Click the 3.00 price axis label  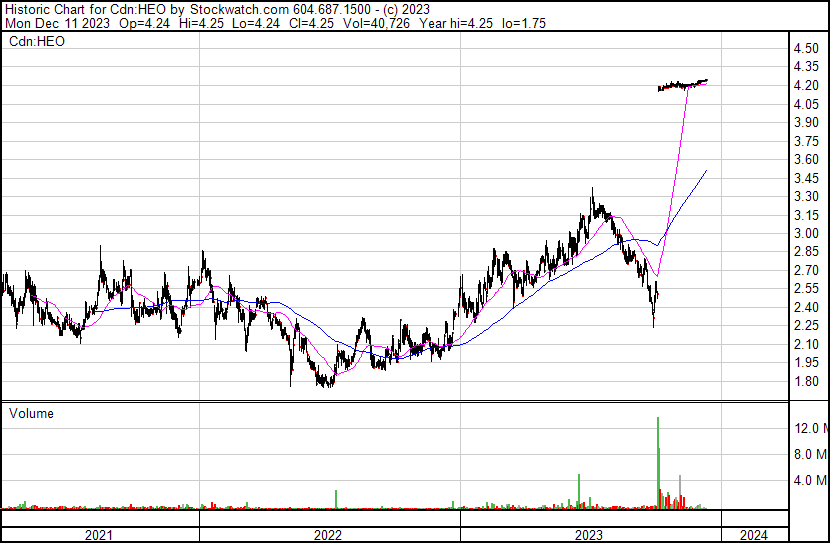(805, 234)
